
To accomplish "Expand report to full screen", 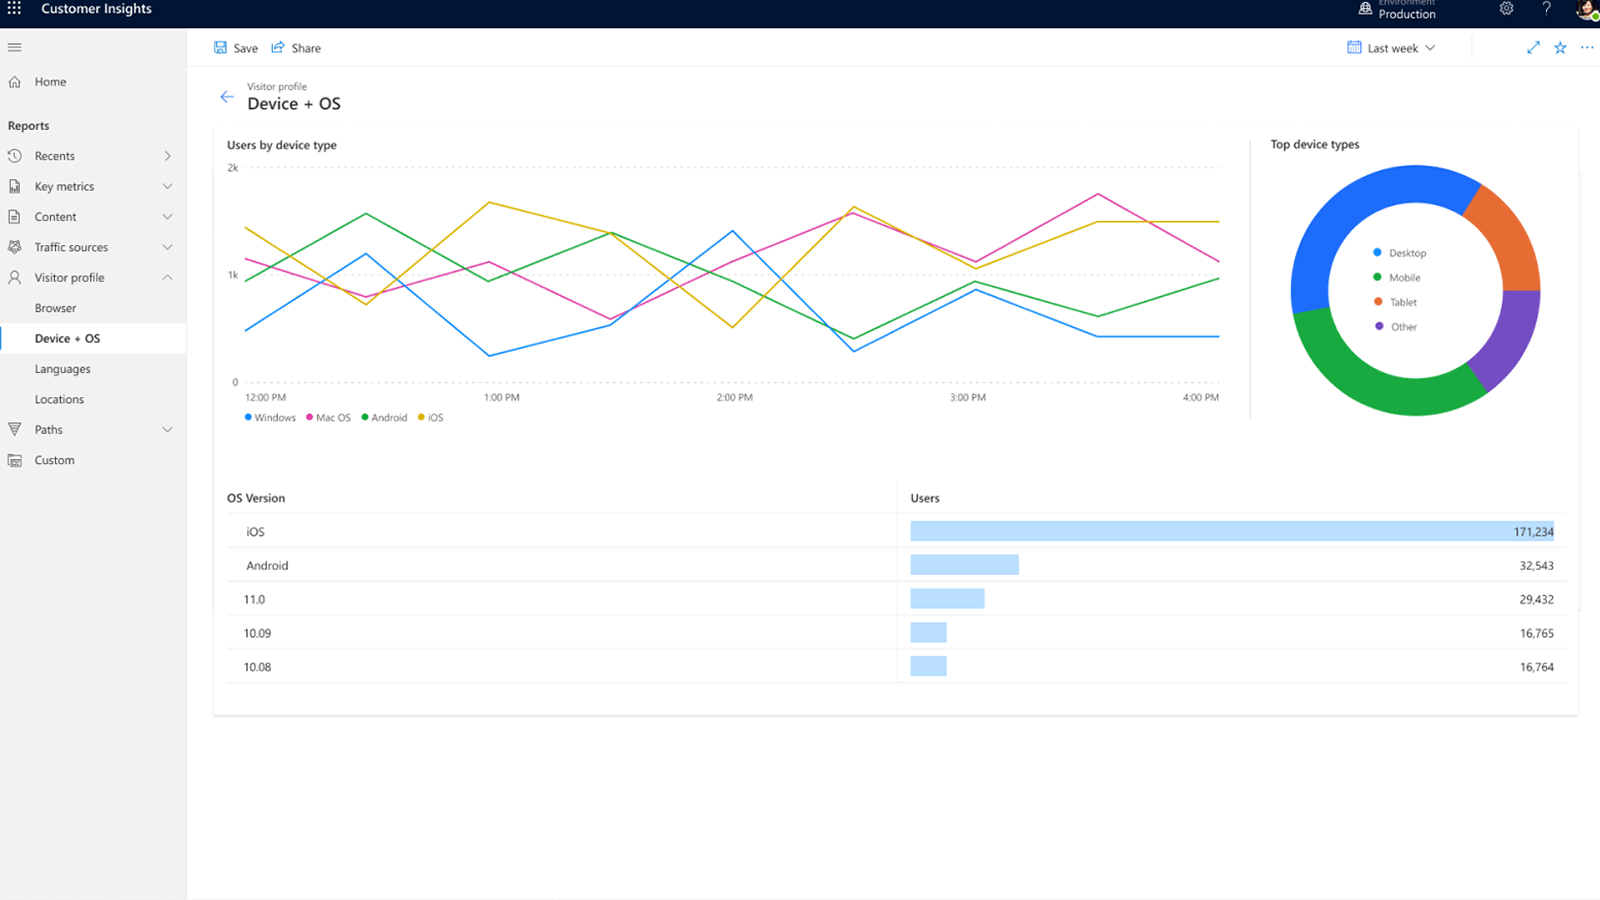I will (x=1533, y=47).
